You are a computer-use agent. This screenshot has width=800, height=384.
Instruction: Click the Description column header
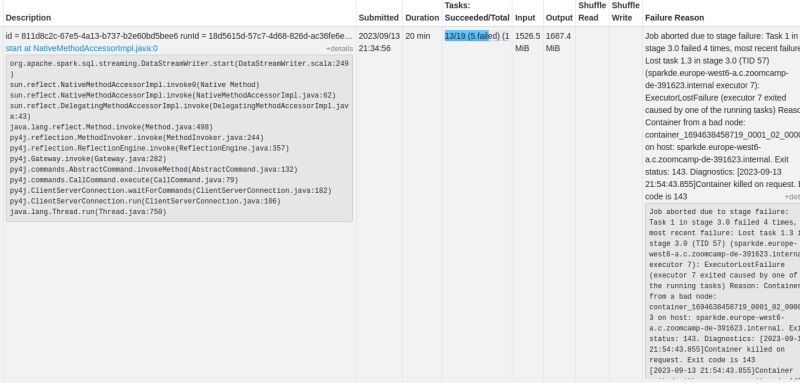pos(28,17)
